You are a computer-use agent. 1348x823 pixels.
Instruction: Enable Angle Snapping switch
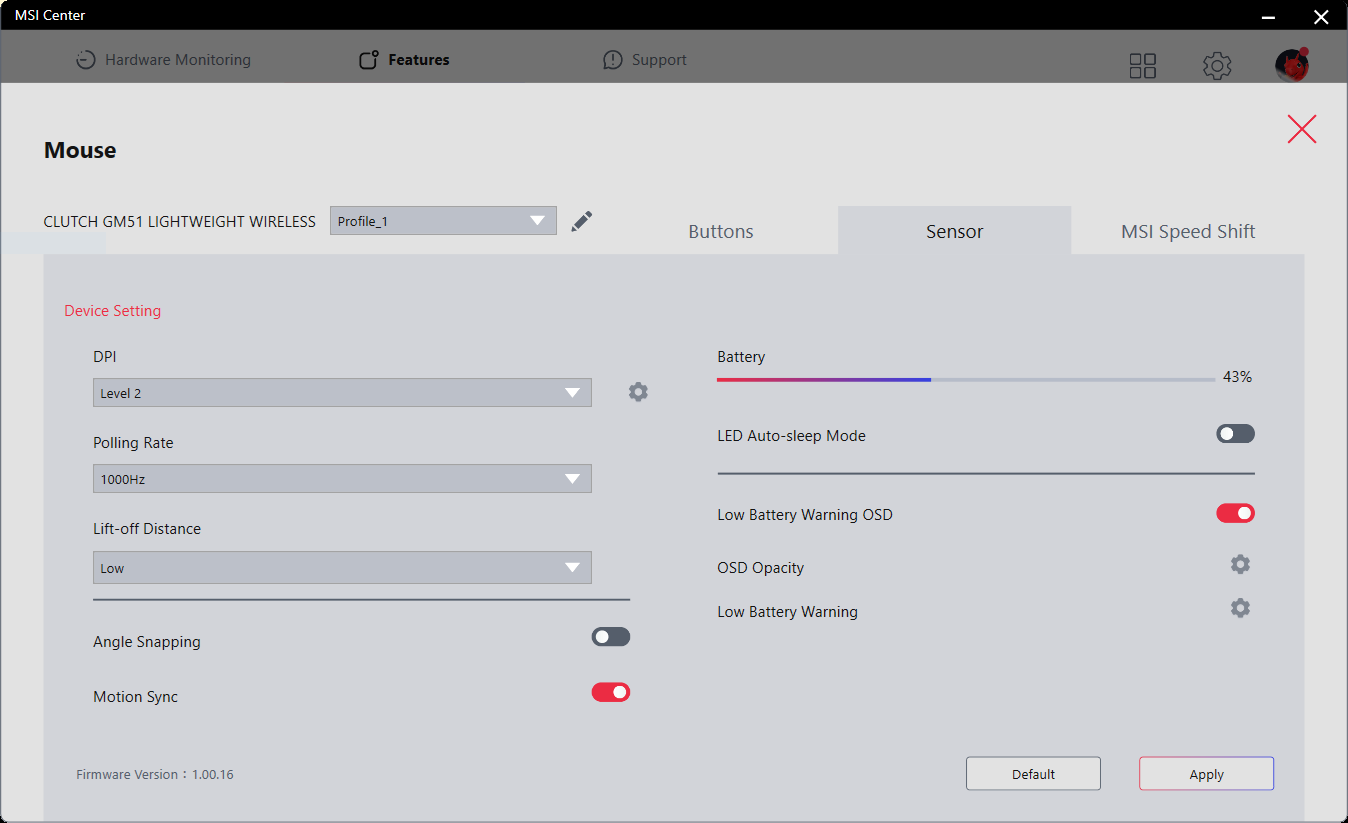click(611, 637)
